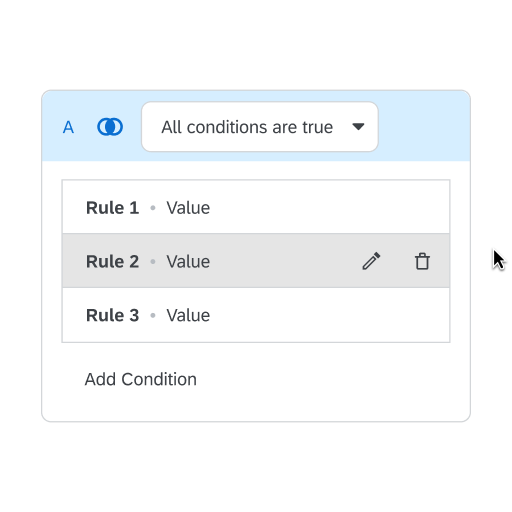Click the Add Condition link
The image size is (512, 512).
141,379
